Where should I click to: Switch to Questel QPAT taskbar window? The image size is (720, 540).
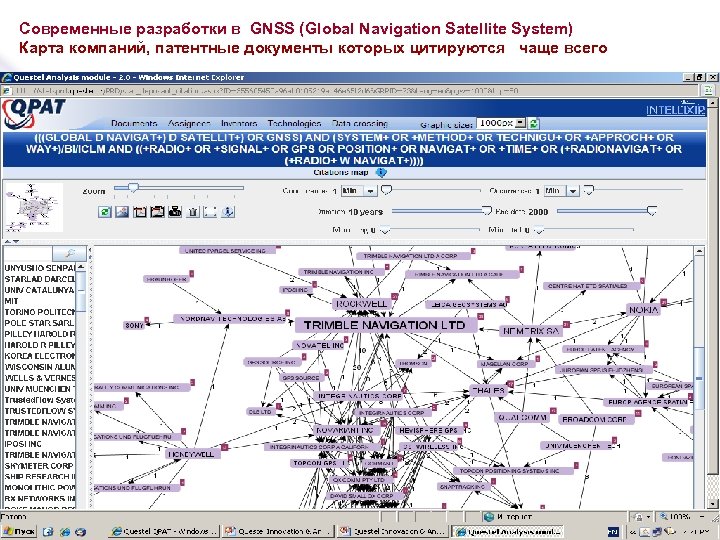click(x=165, y=532)
